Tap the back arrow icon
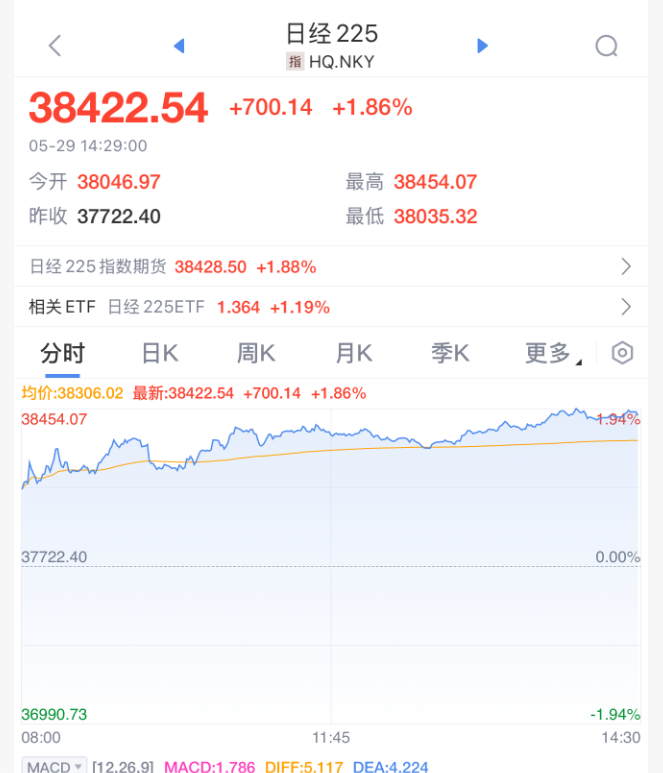Image resolution: width=663 pixels, height=773 pixels. tap(55, 45)
